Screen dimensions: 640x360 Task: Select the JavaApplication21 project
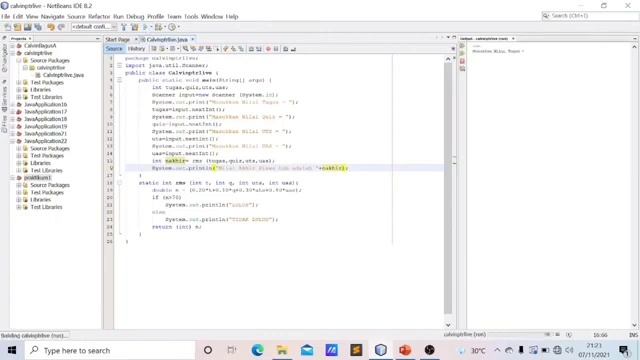[x=45, y=134]
